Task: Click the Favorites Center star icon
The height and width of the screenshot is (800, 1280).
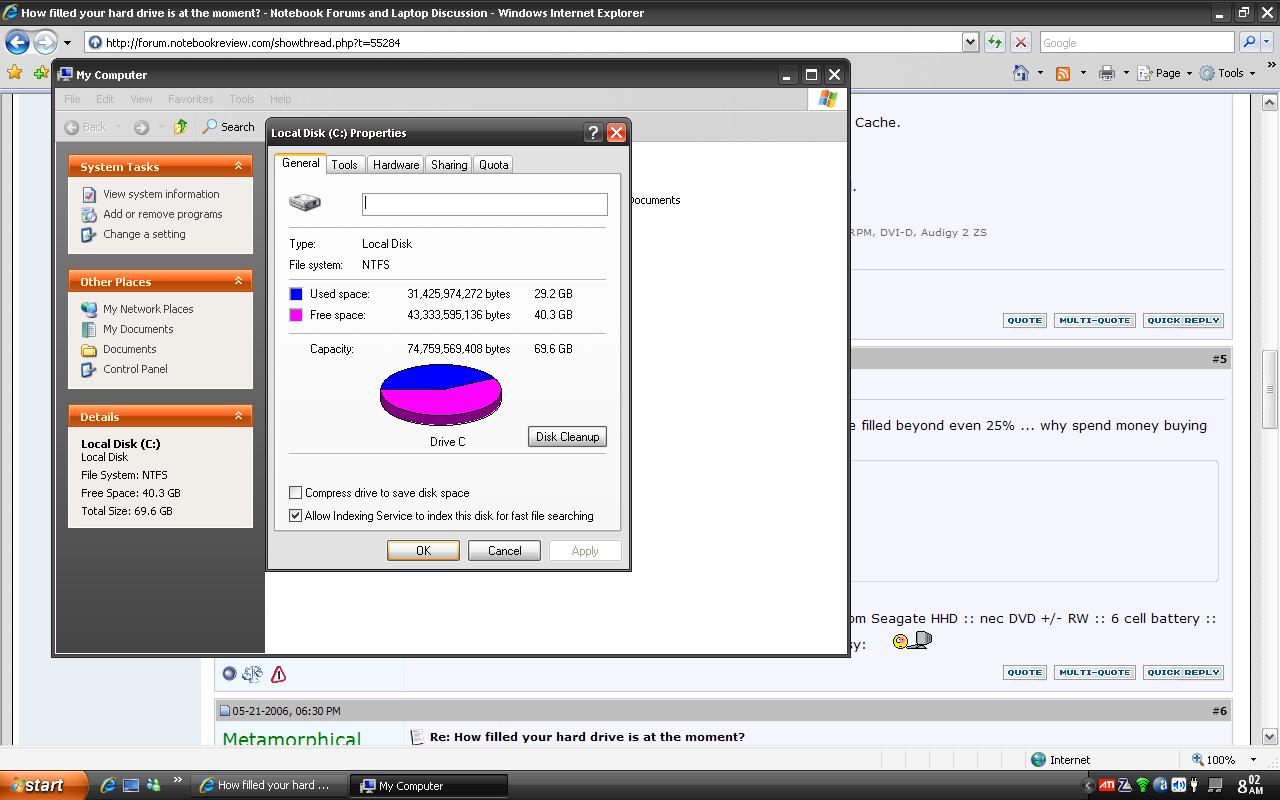Action: [x=14, y=72]
